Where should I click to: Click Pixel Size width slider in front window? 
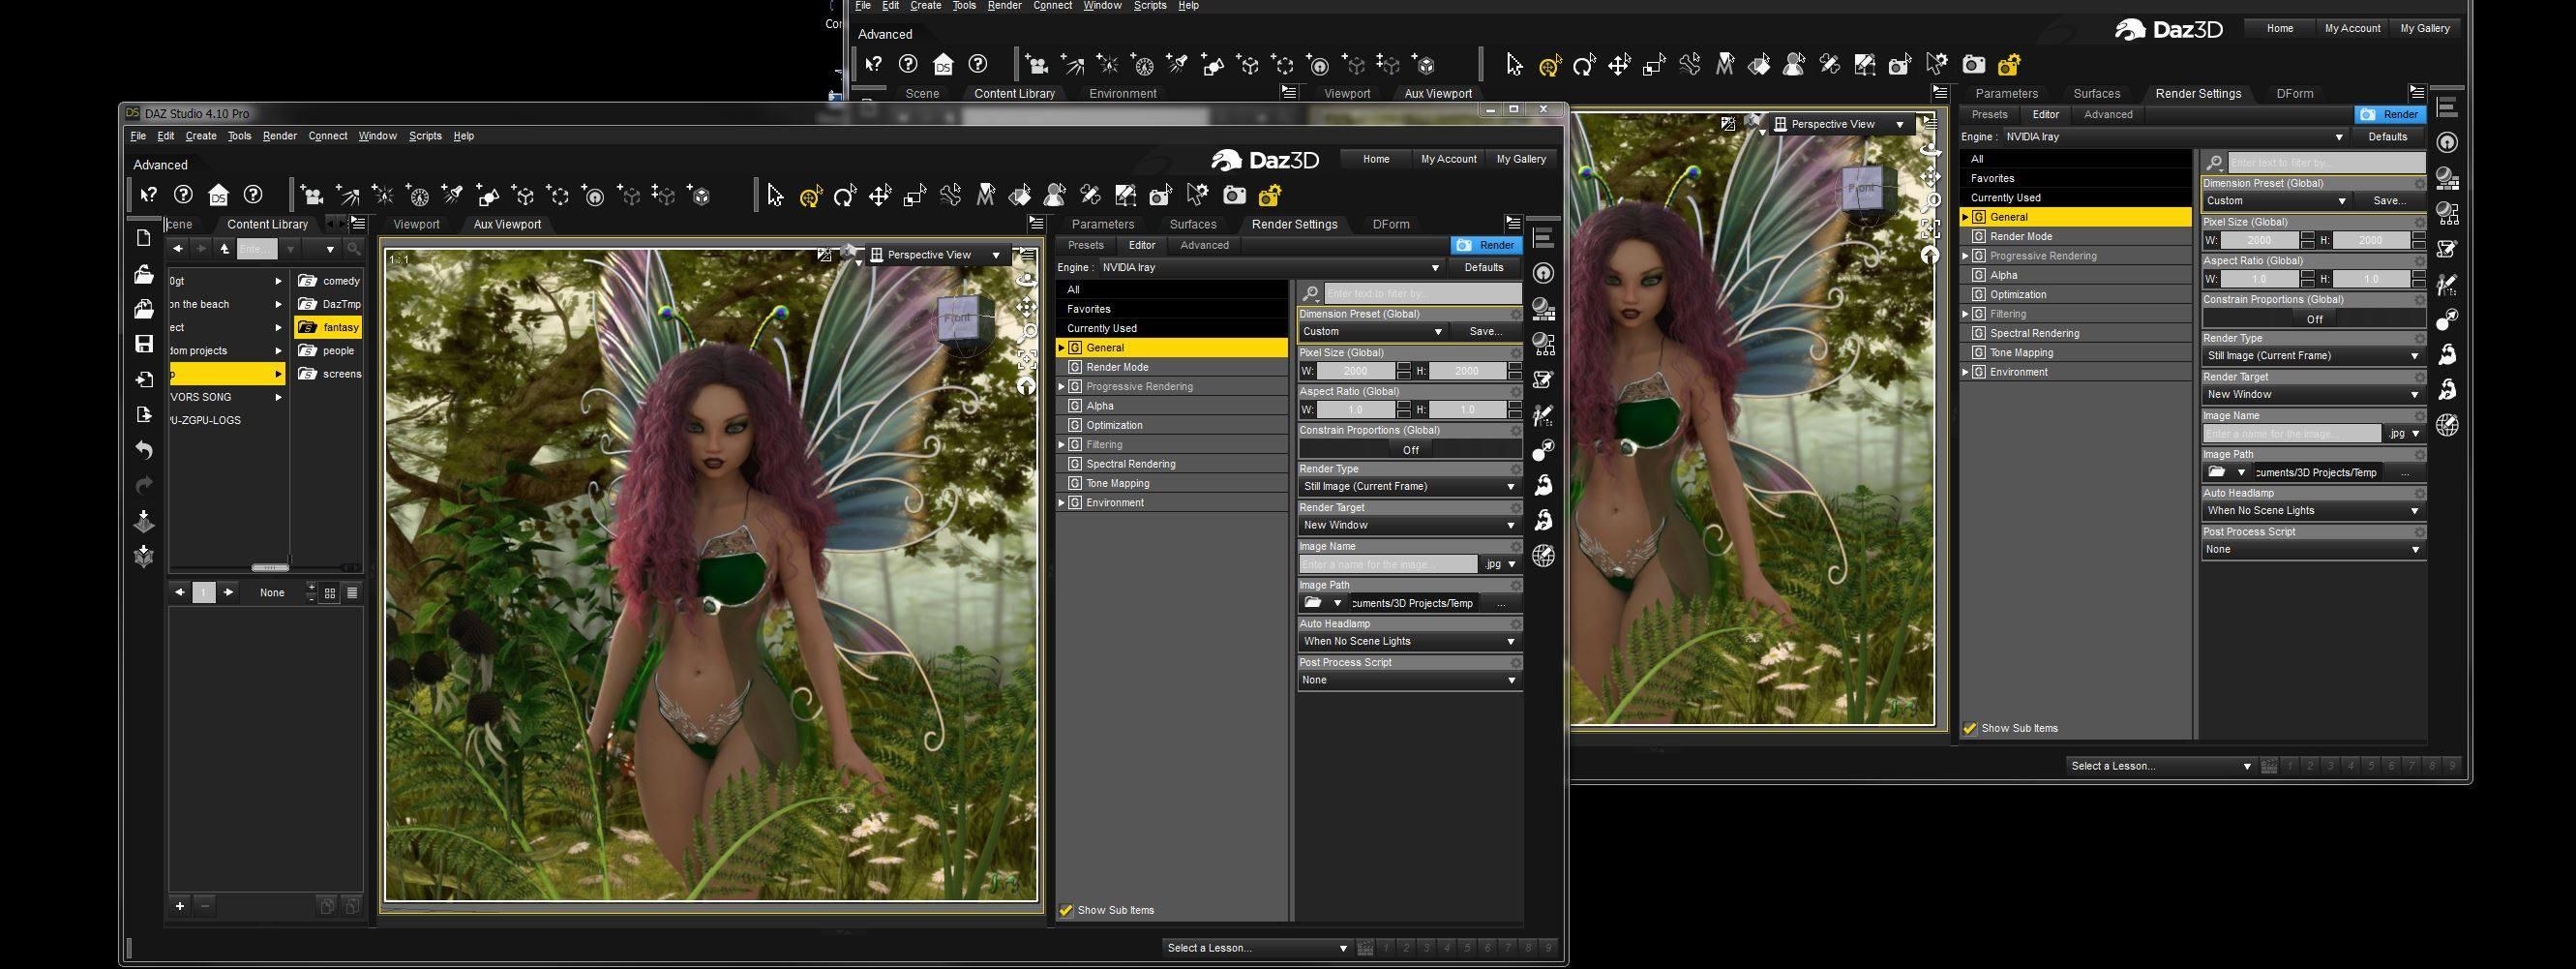click(1355, 371)
